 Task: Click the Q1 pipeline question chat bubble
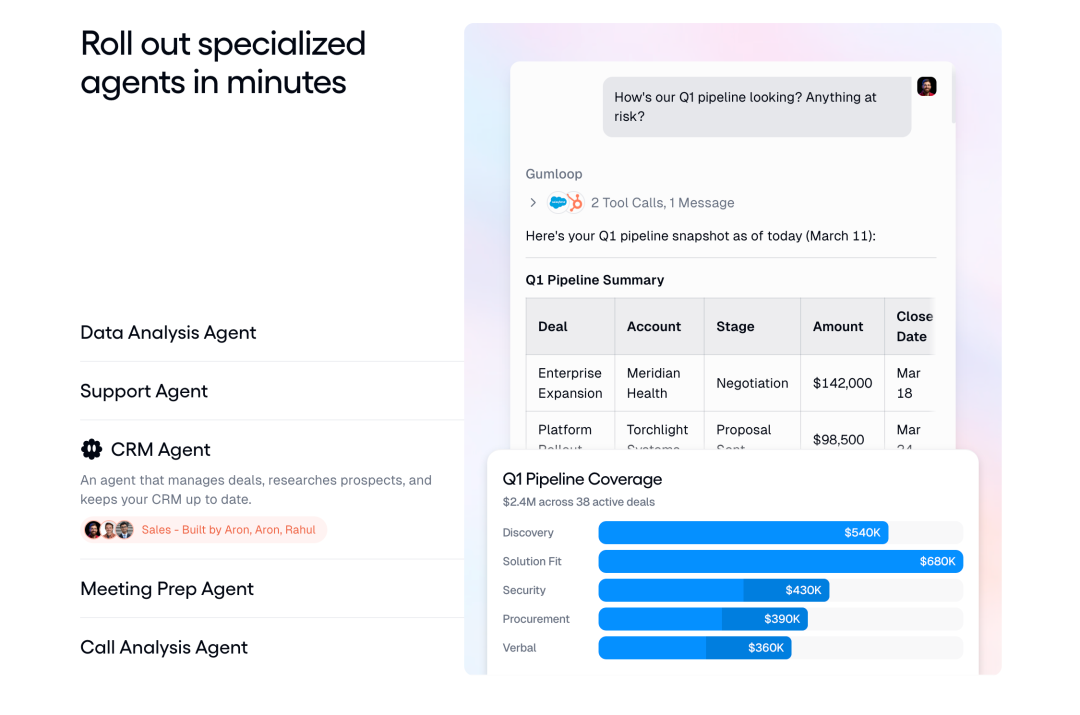(x=757, y=107)
